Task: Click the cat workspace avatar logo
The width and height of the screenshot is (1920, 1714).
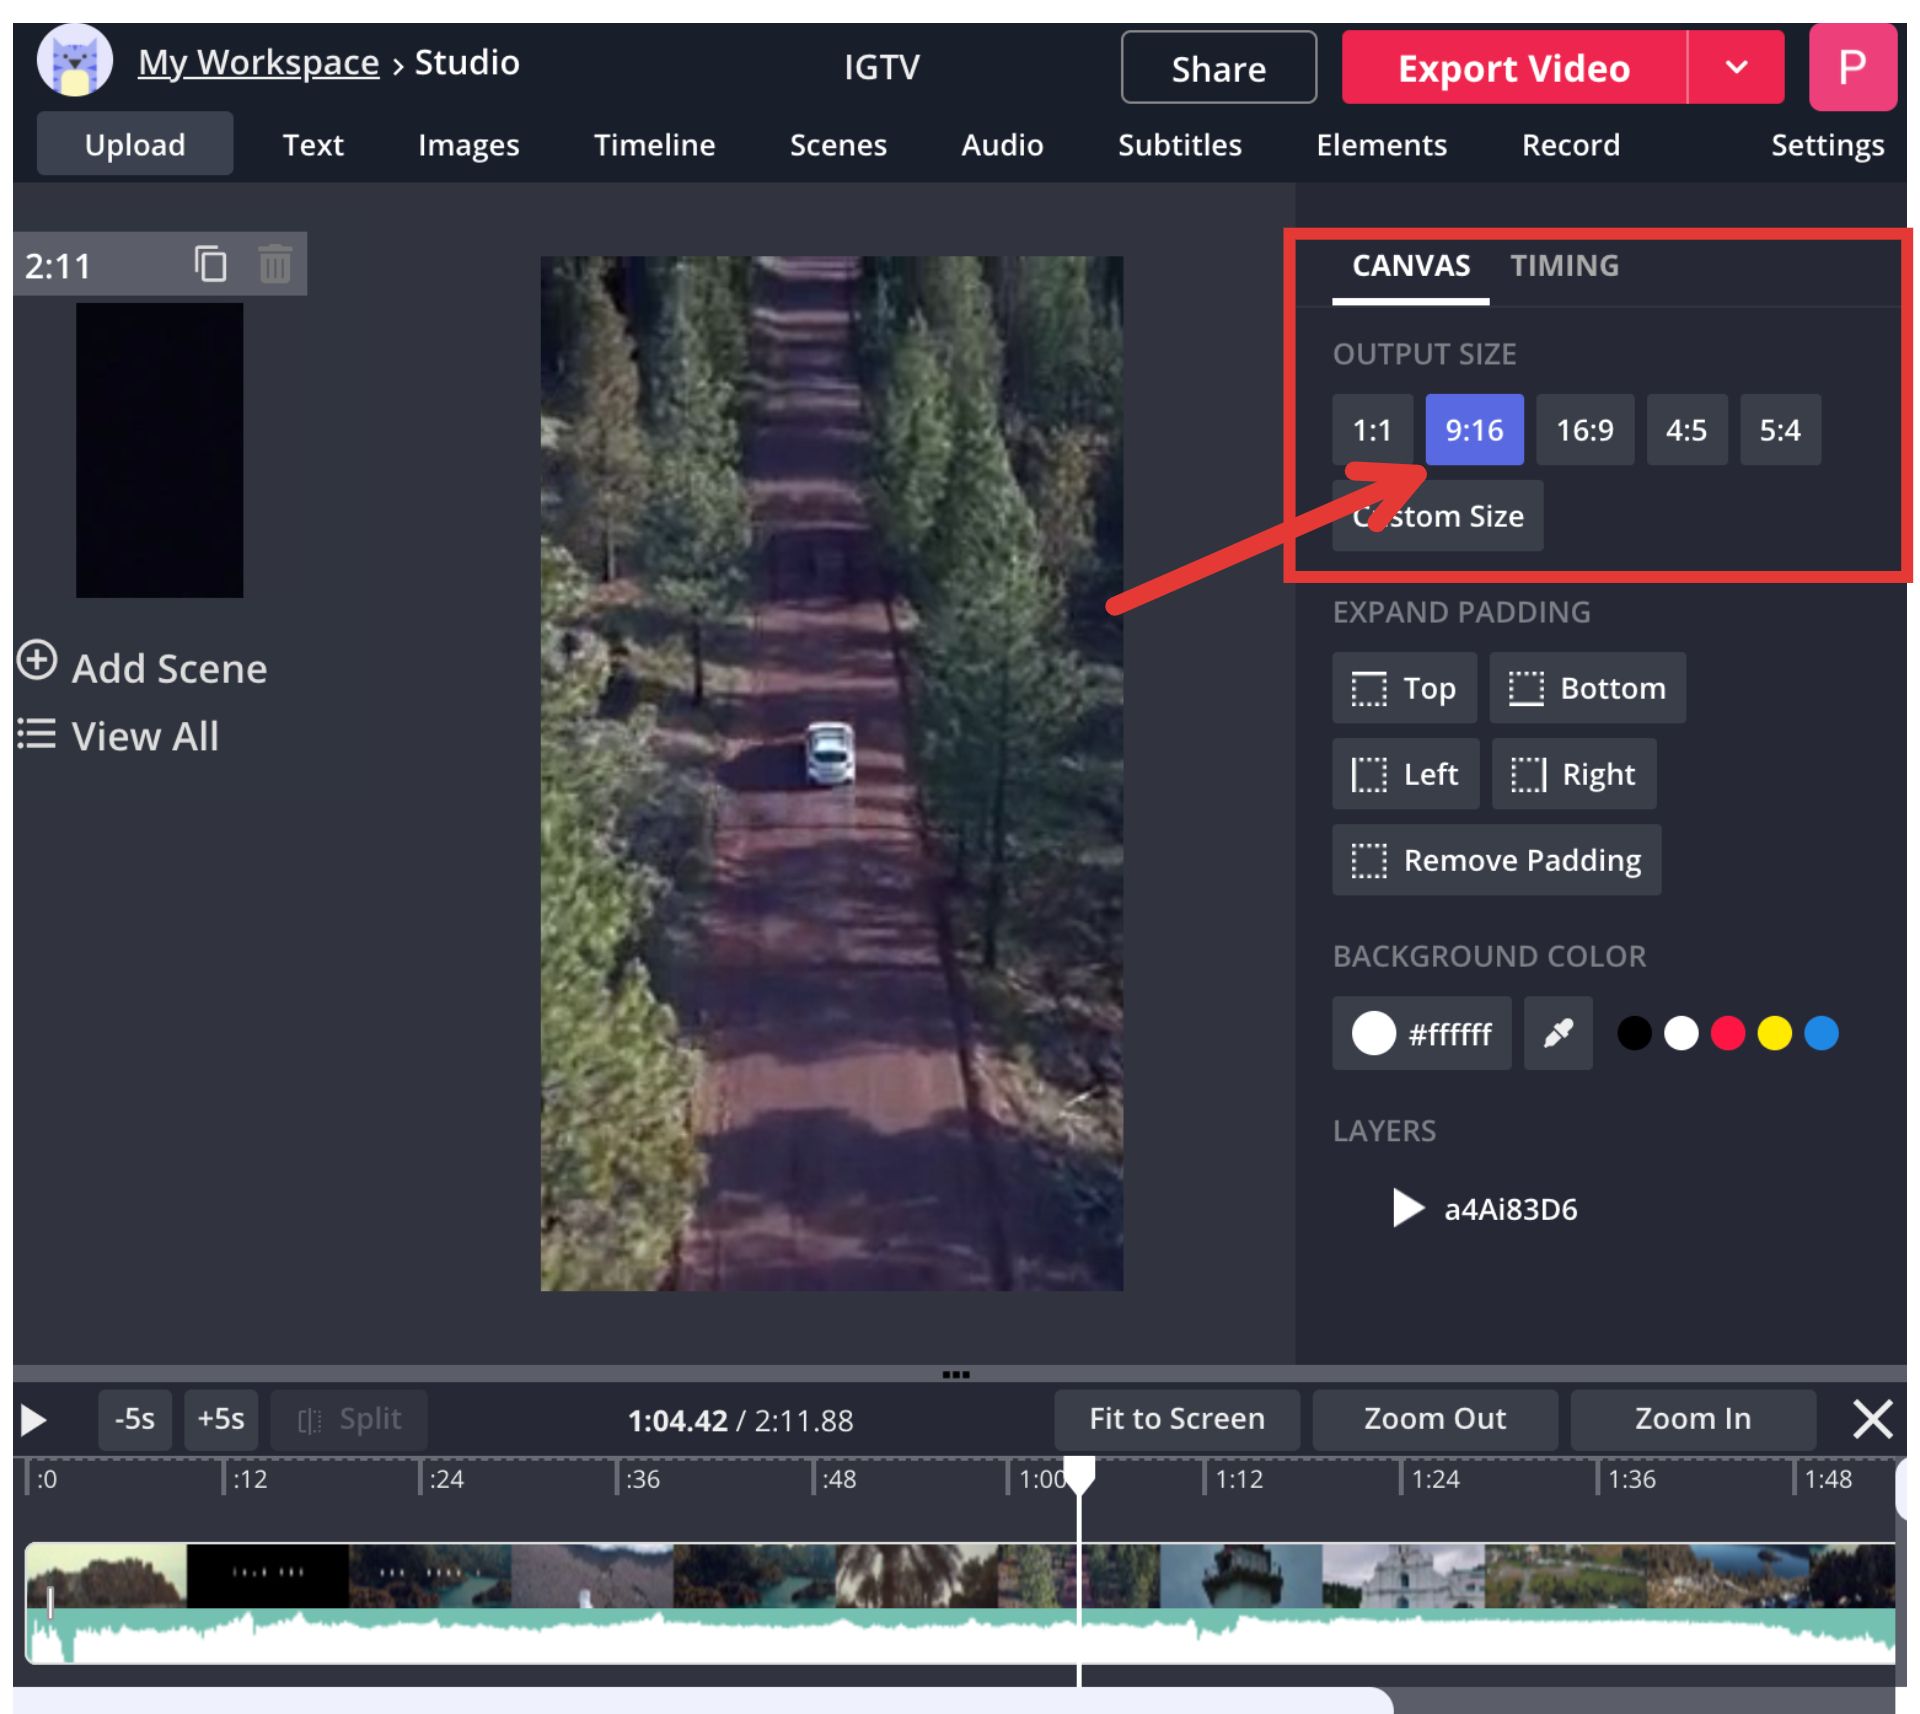Action: 75,62
